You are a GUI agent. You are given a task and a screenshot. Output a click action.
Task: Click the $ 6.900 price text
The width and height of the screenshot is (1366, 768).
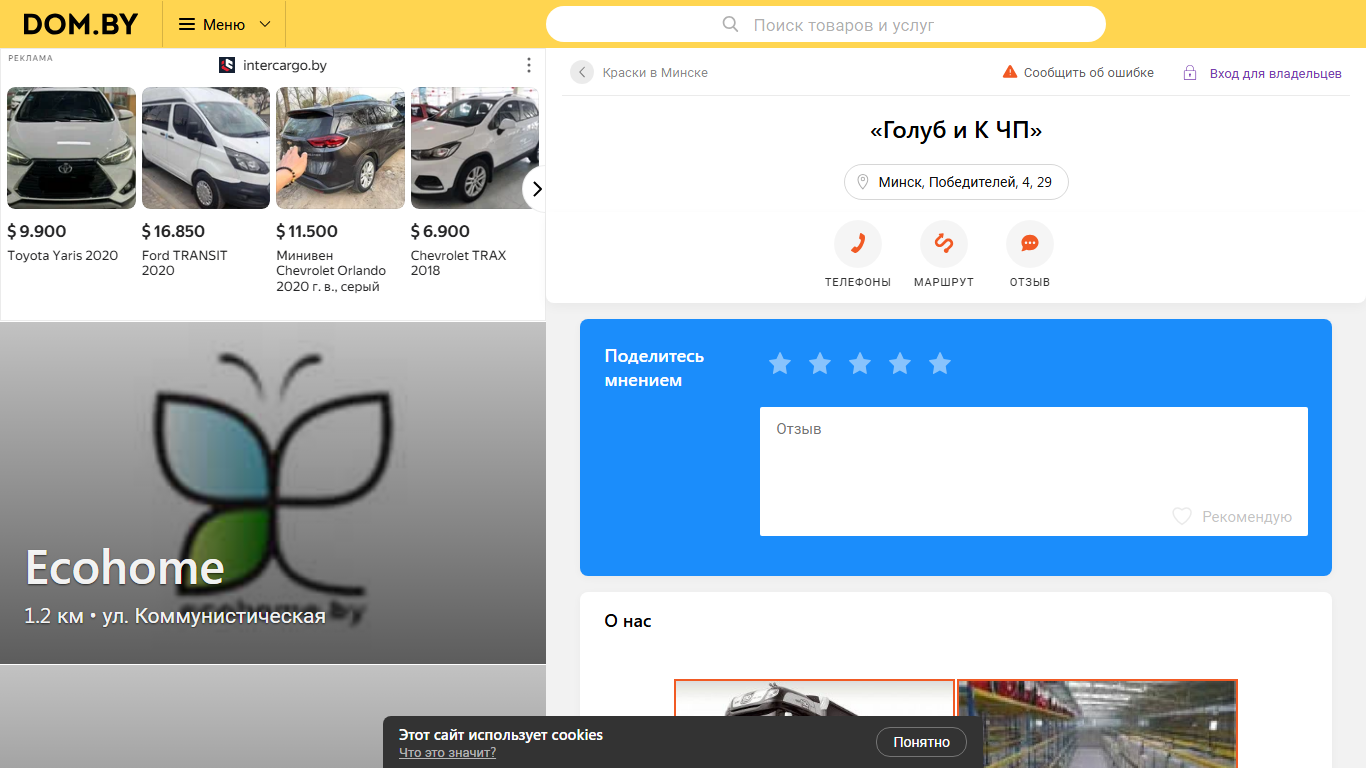440,231
